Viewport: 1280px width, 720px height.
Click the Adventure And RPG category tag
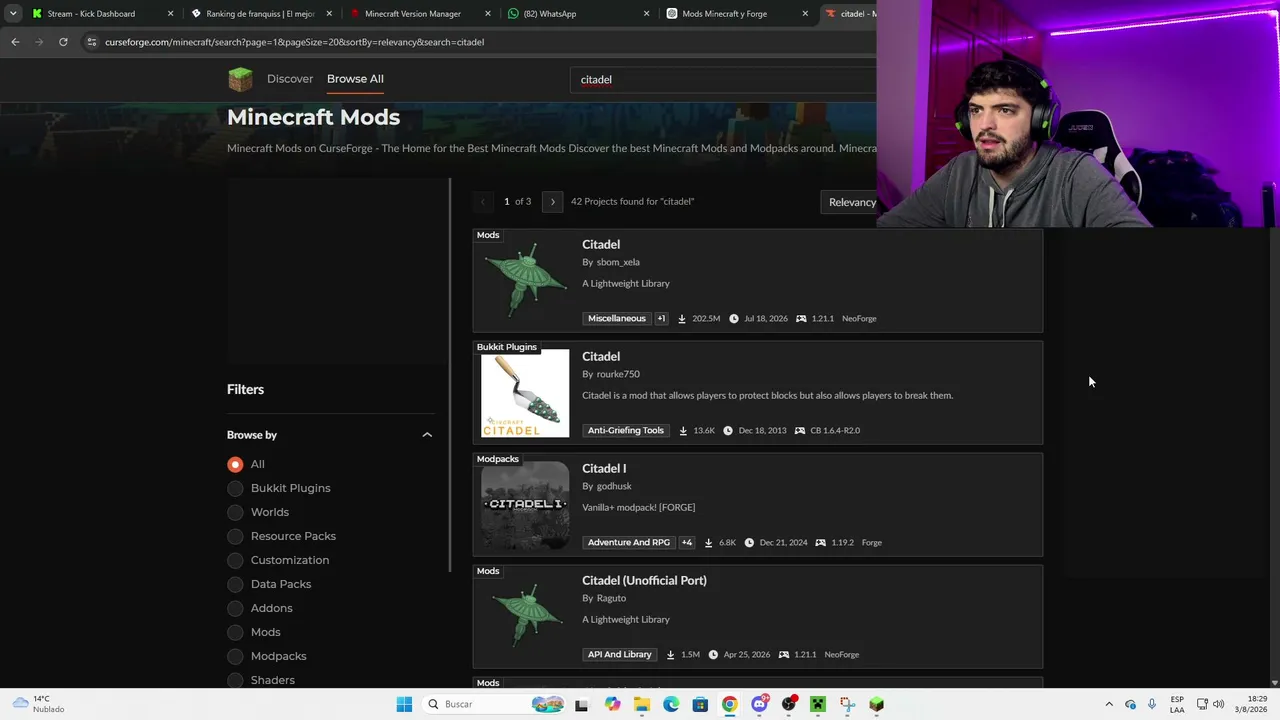pos(629,542)
